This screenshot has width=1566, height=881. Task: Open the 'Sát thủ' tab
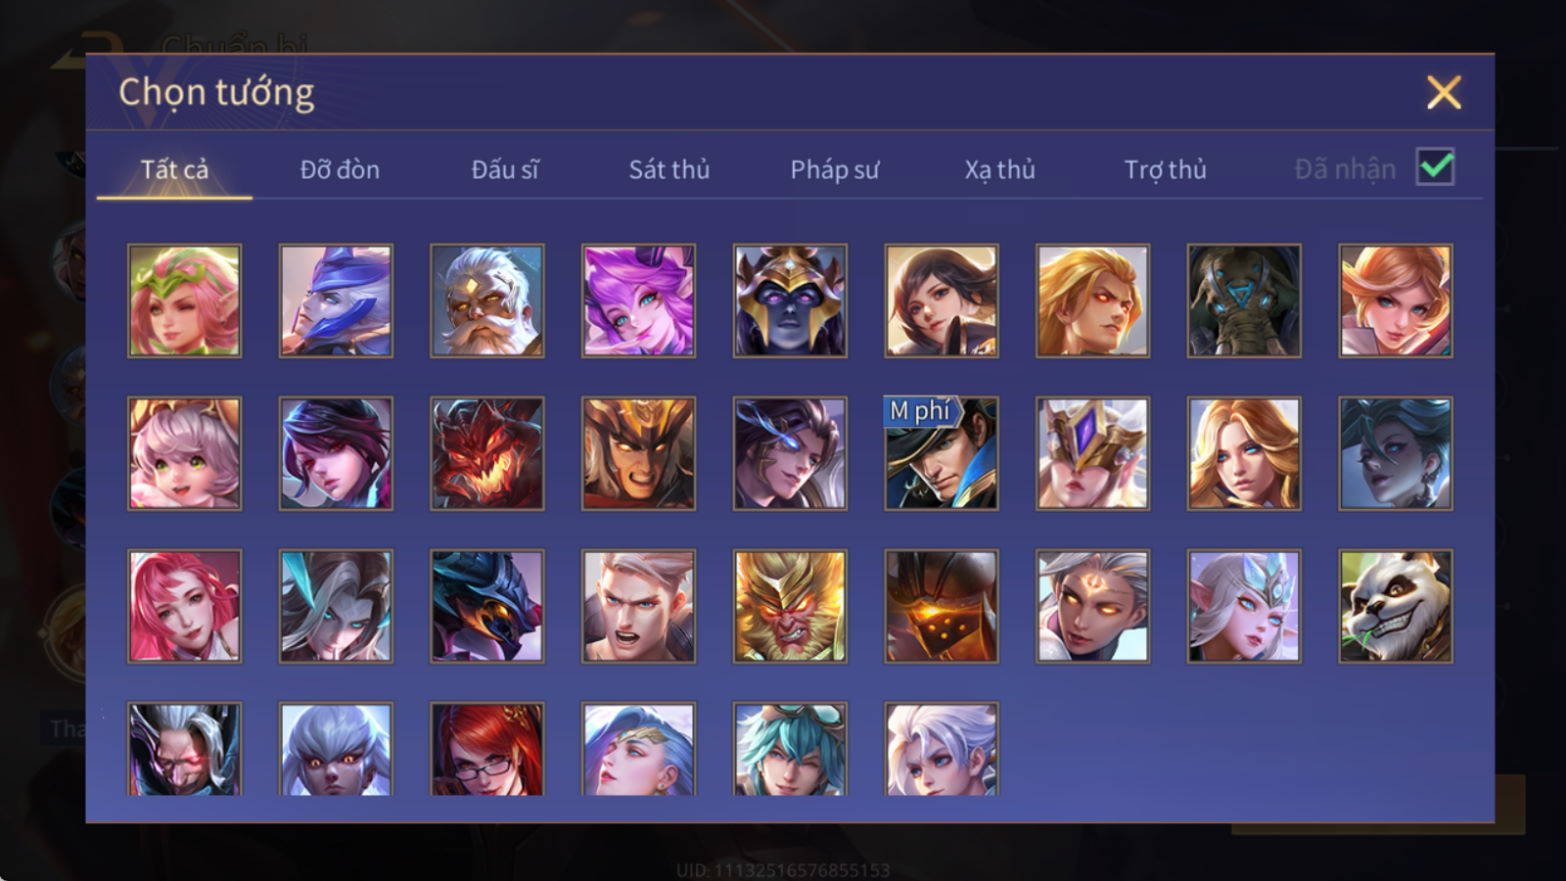pos(669,170)
